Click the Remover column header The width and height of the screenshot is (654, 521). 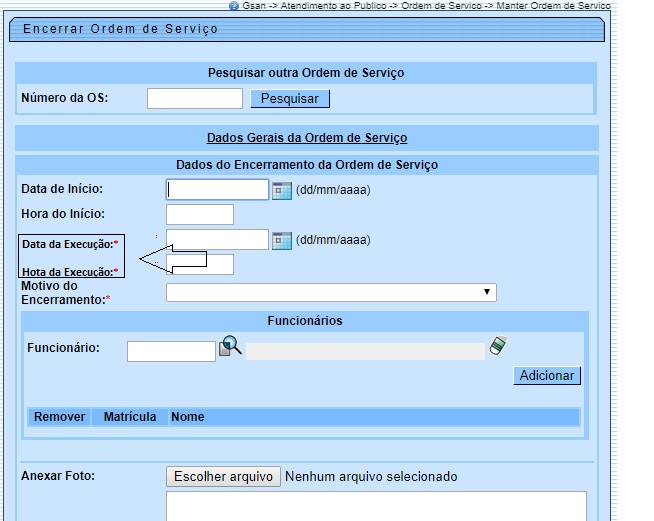(x=60, y=417)
